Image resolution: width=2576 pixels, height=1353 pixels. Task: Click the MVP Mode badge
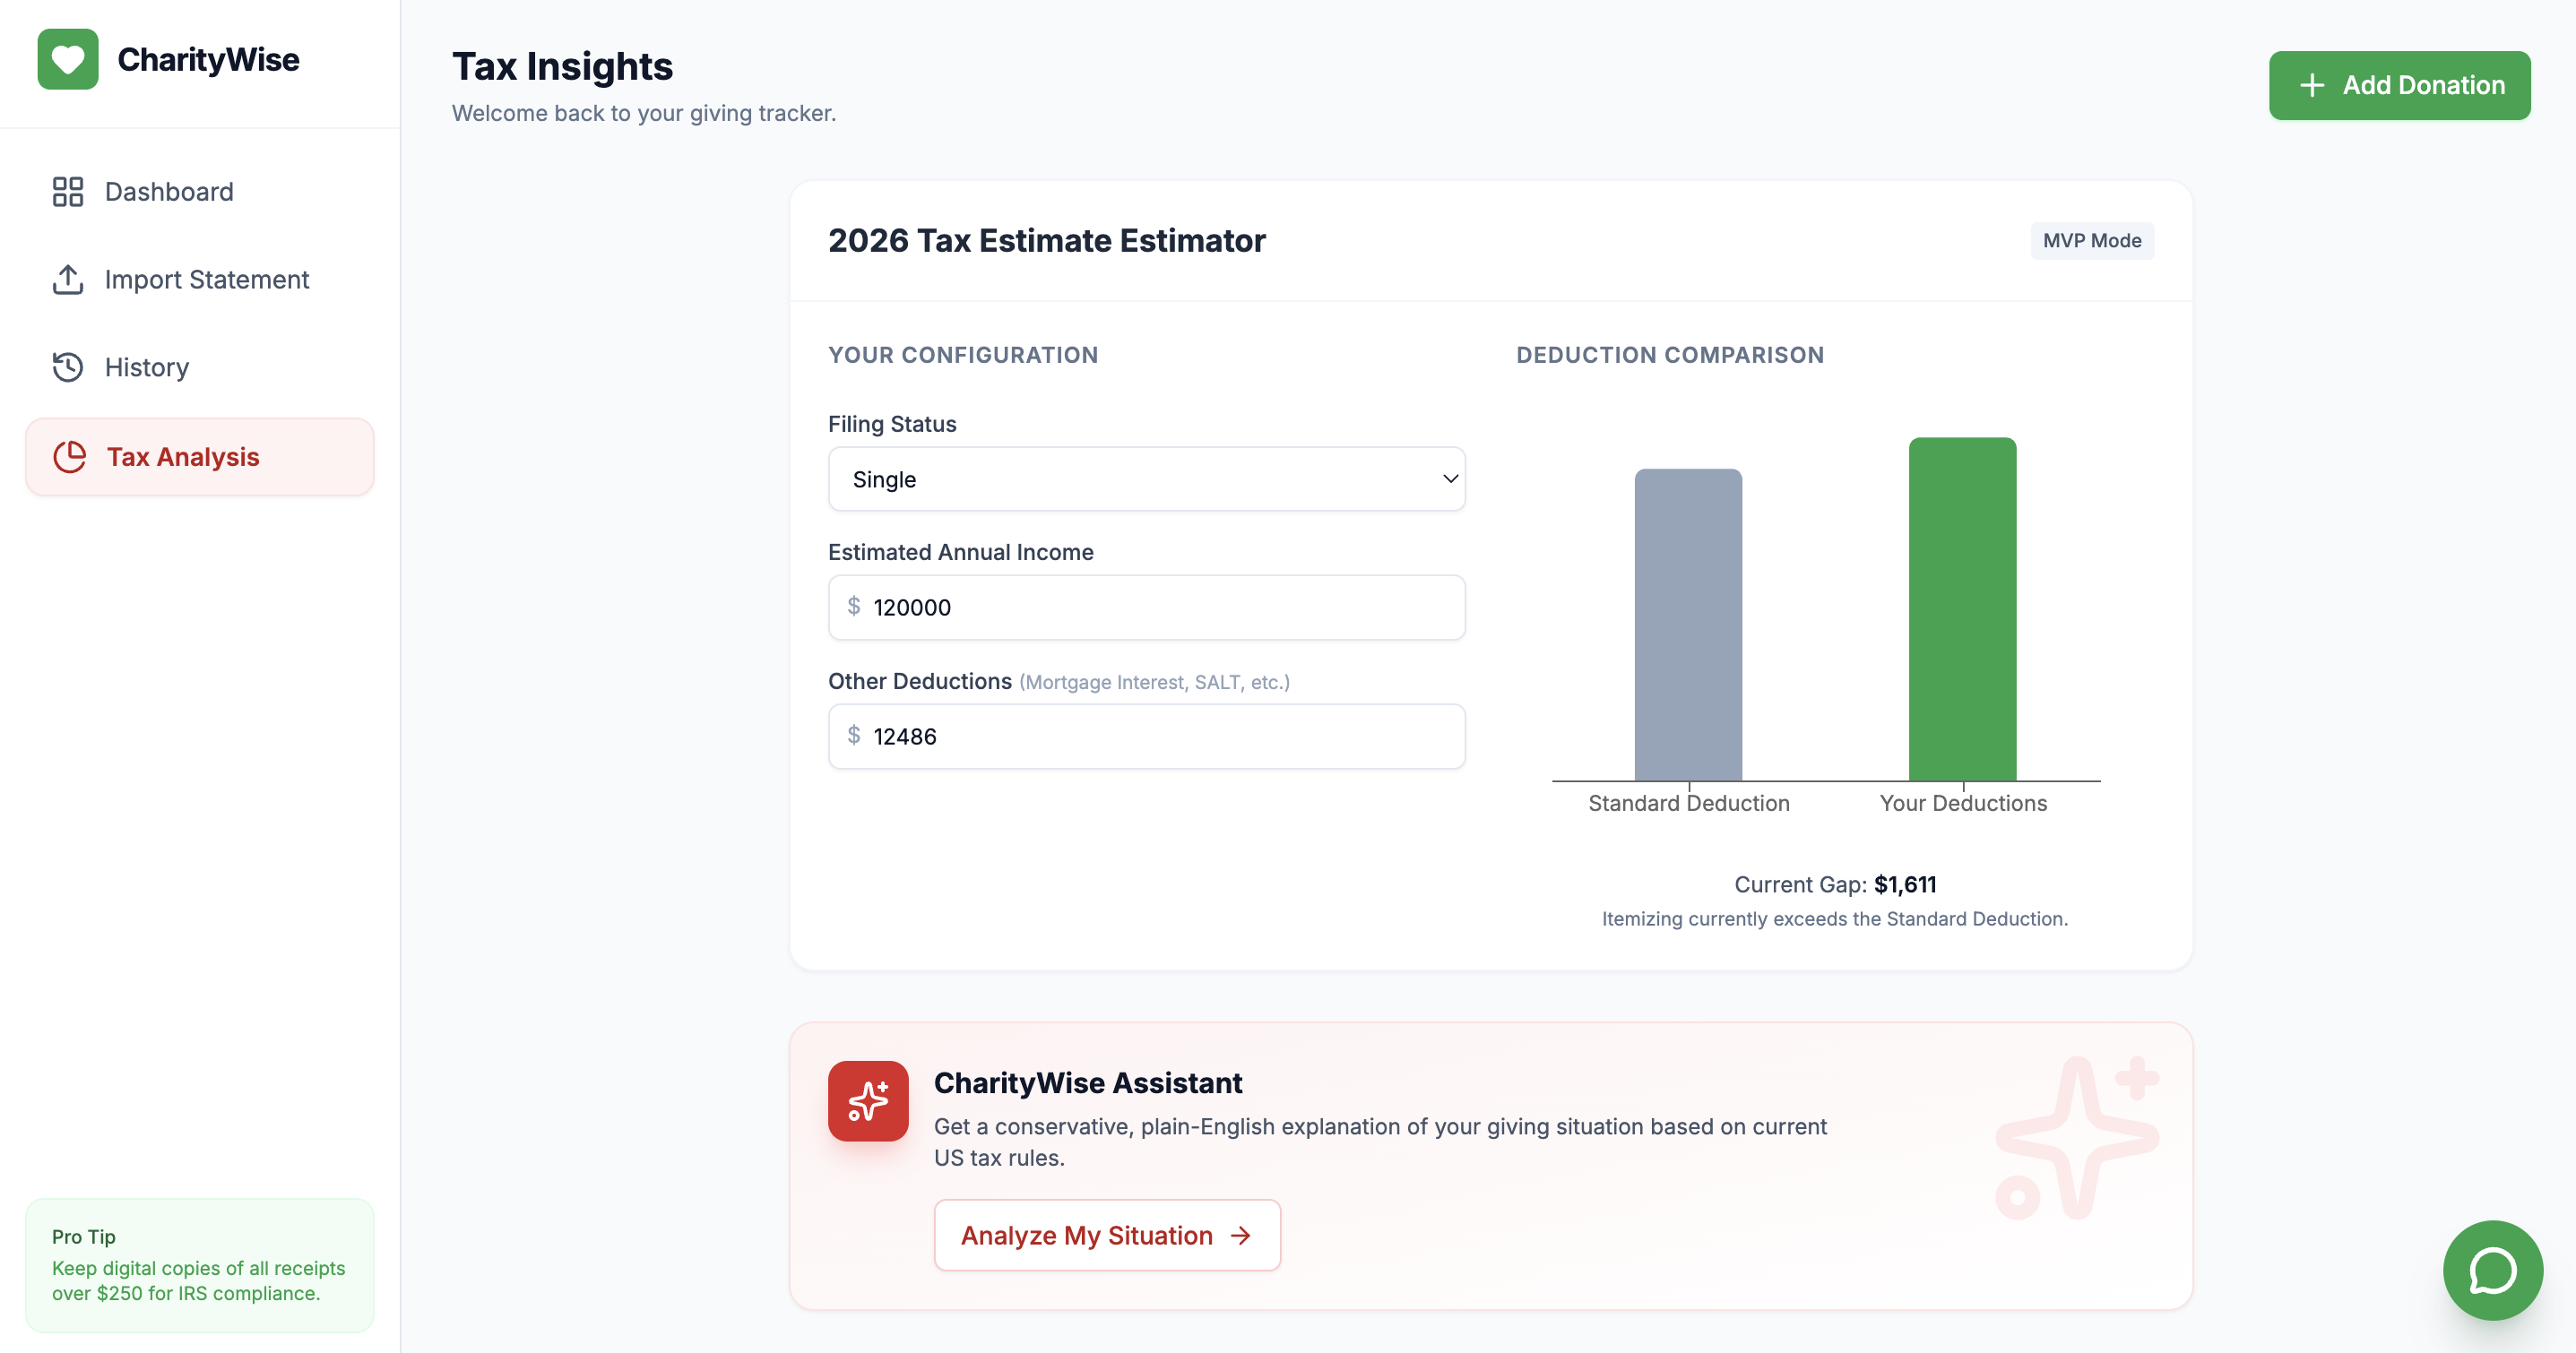tap(2092, 240)
